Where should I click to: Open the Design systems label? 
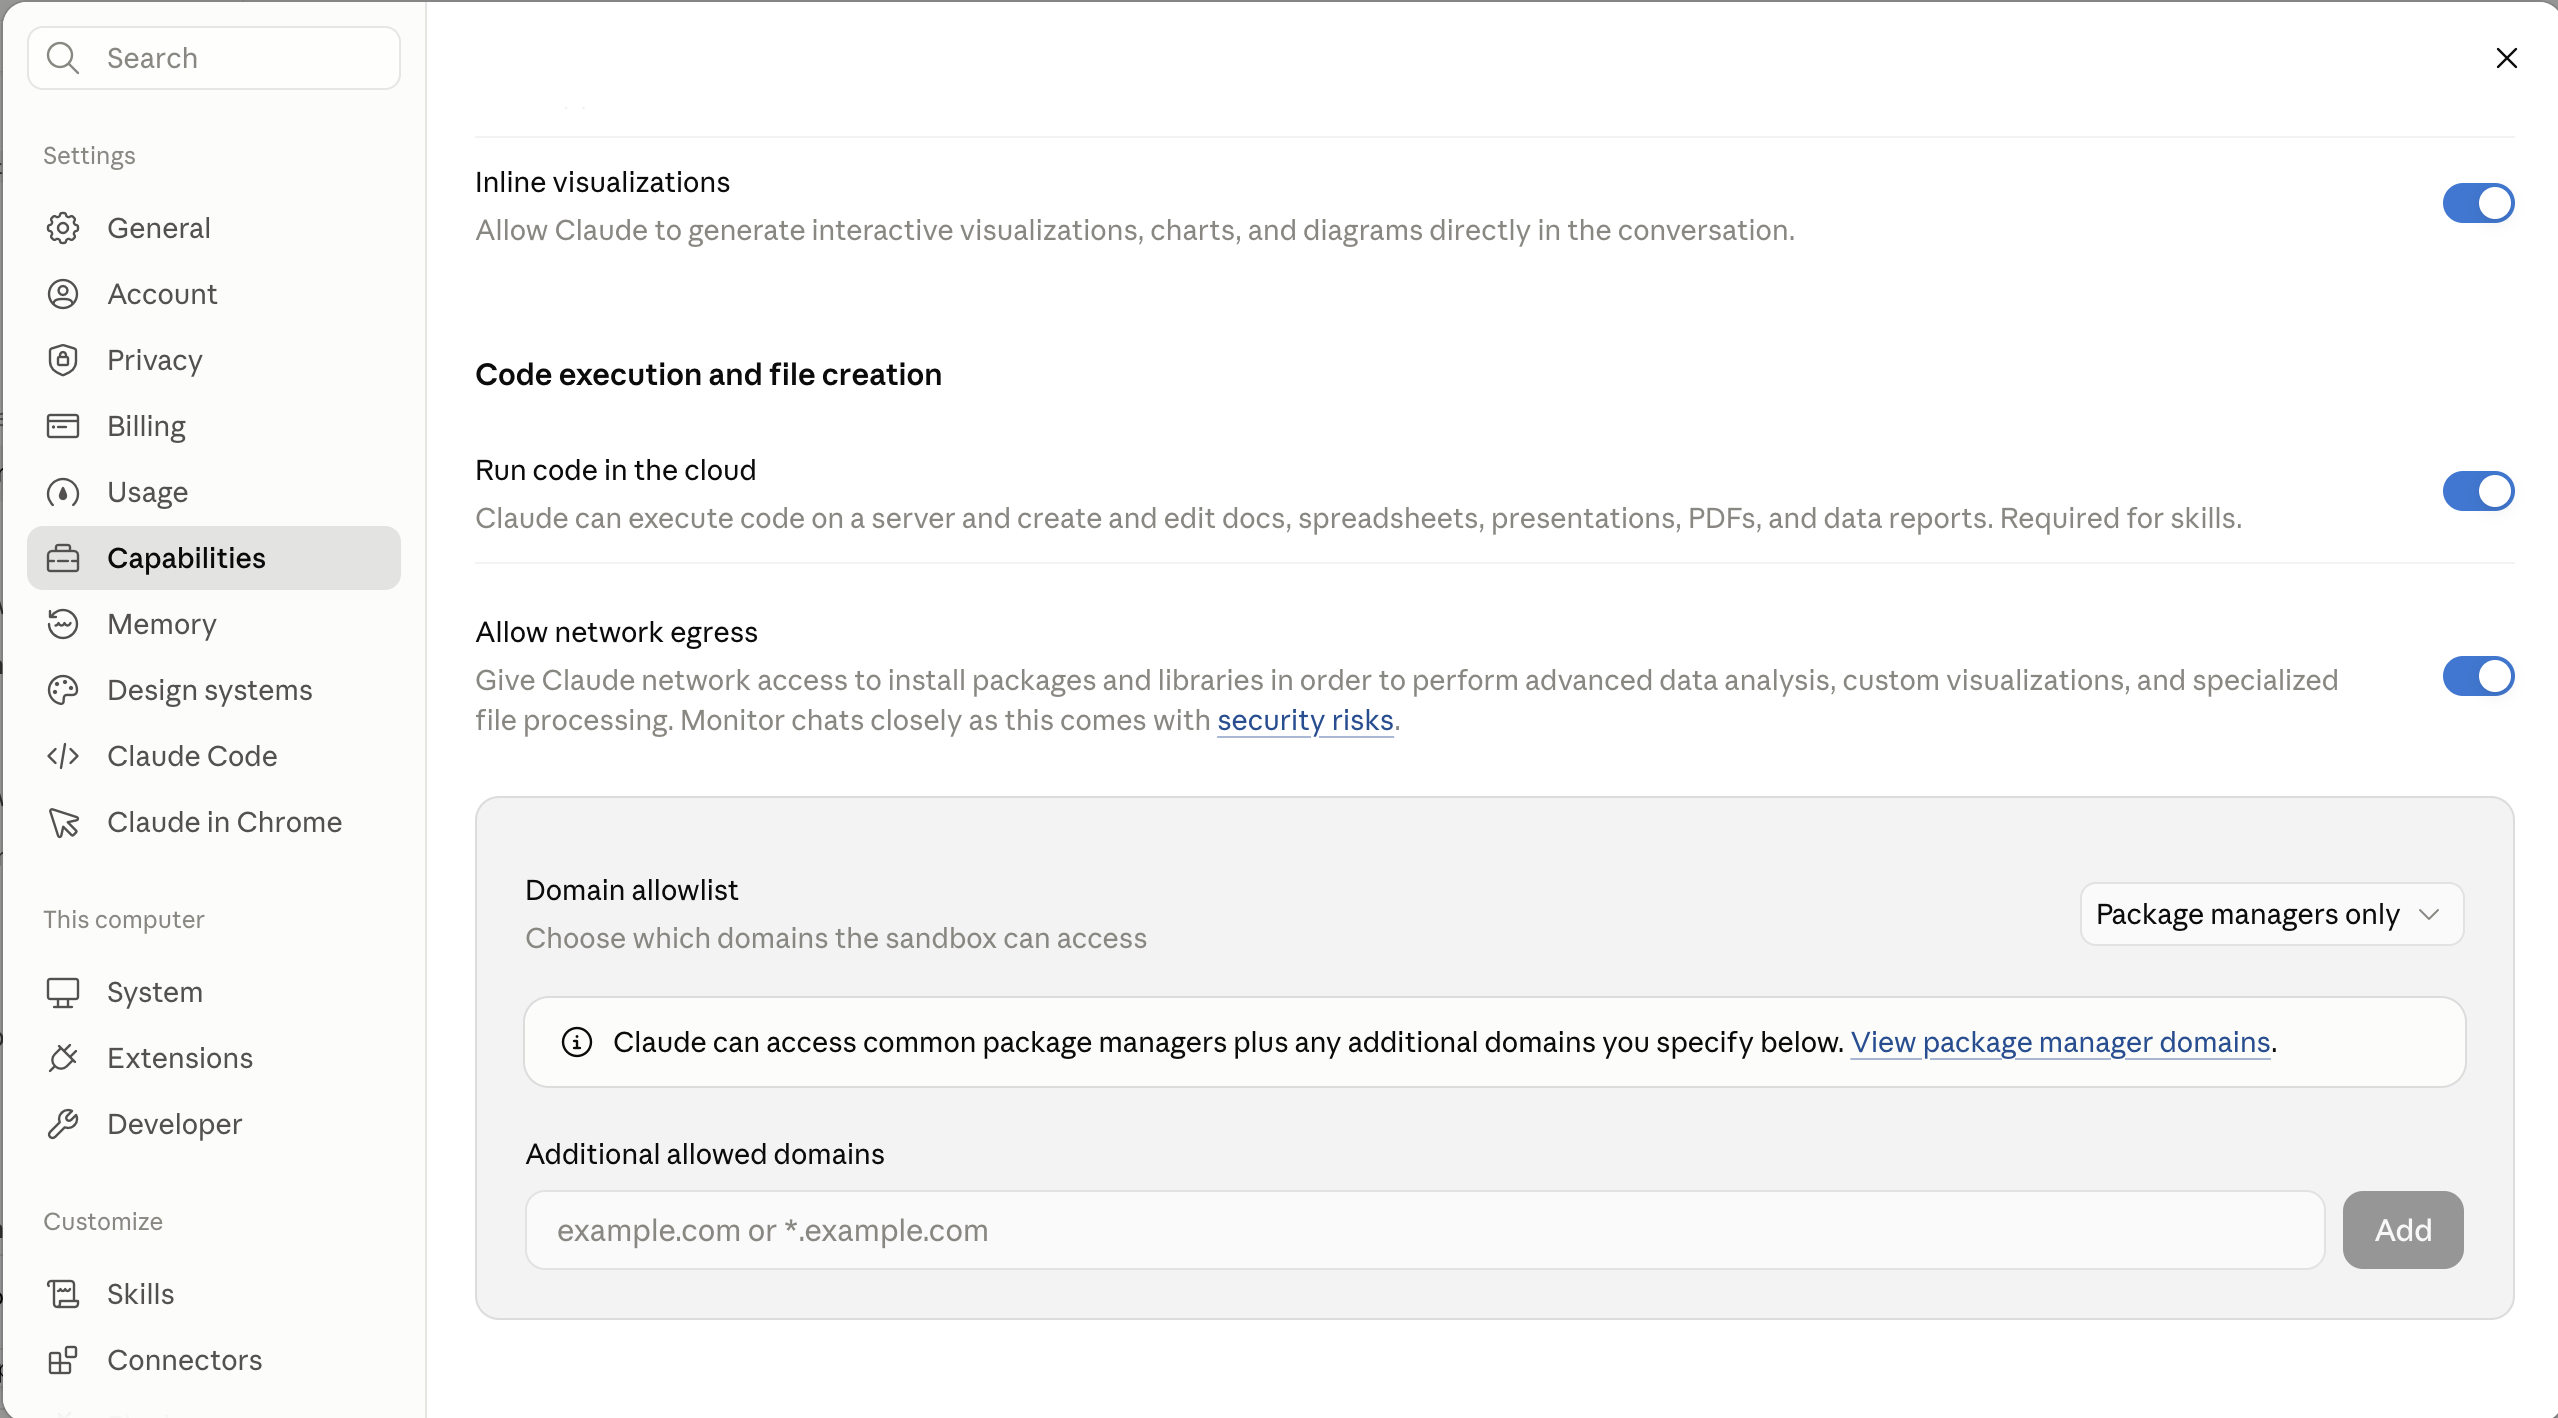[210, 690]
